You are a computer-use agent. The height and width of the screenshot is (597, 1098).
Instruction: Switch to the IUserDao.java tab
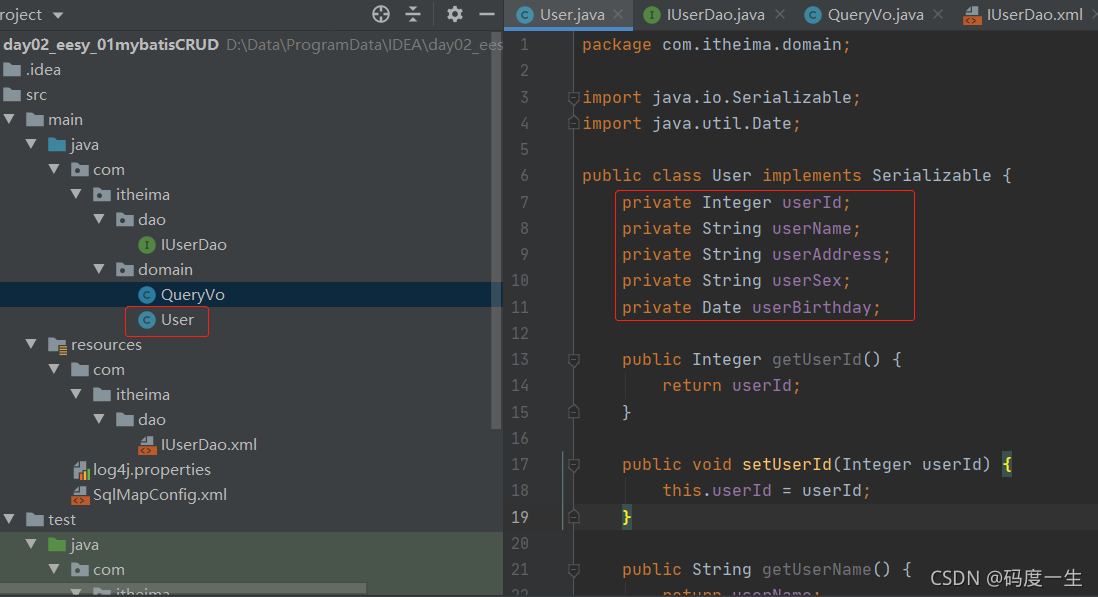(x=715, y=15)
